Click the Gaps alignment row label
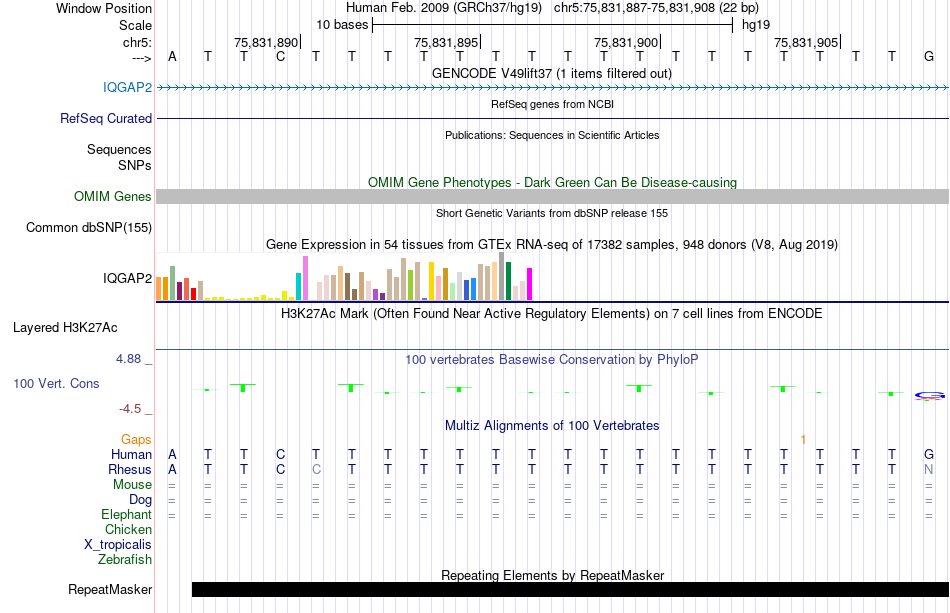Viewport: 950px width, 613px height. (136, 439)
